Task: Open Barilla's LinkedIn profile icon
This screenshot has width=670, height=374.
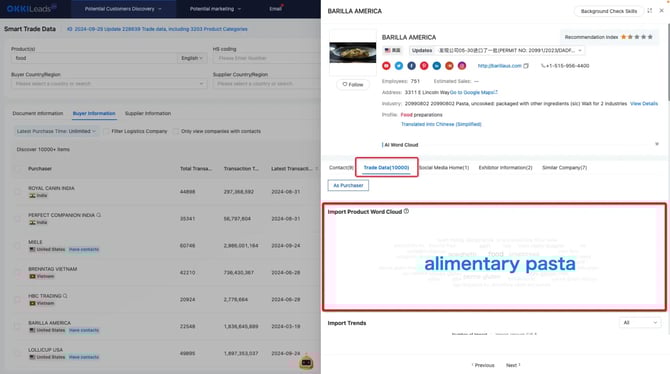Action: (437, 66)
